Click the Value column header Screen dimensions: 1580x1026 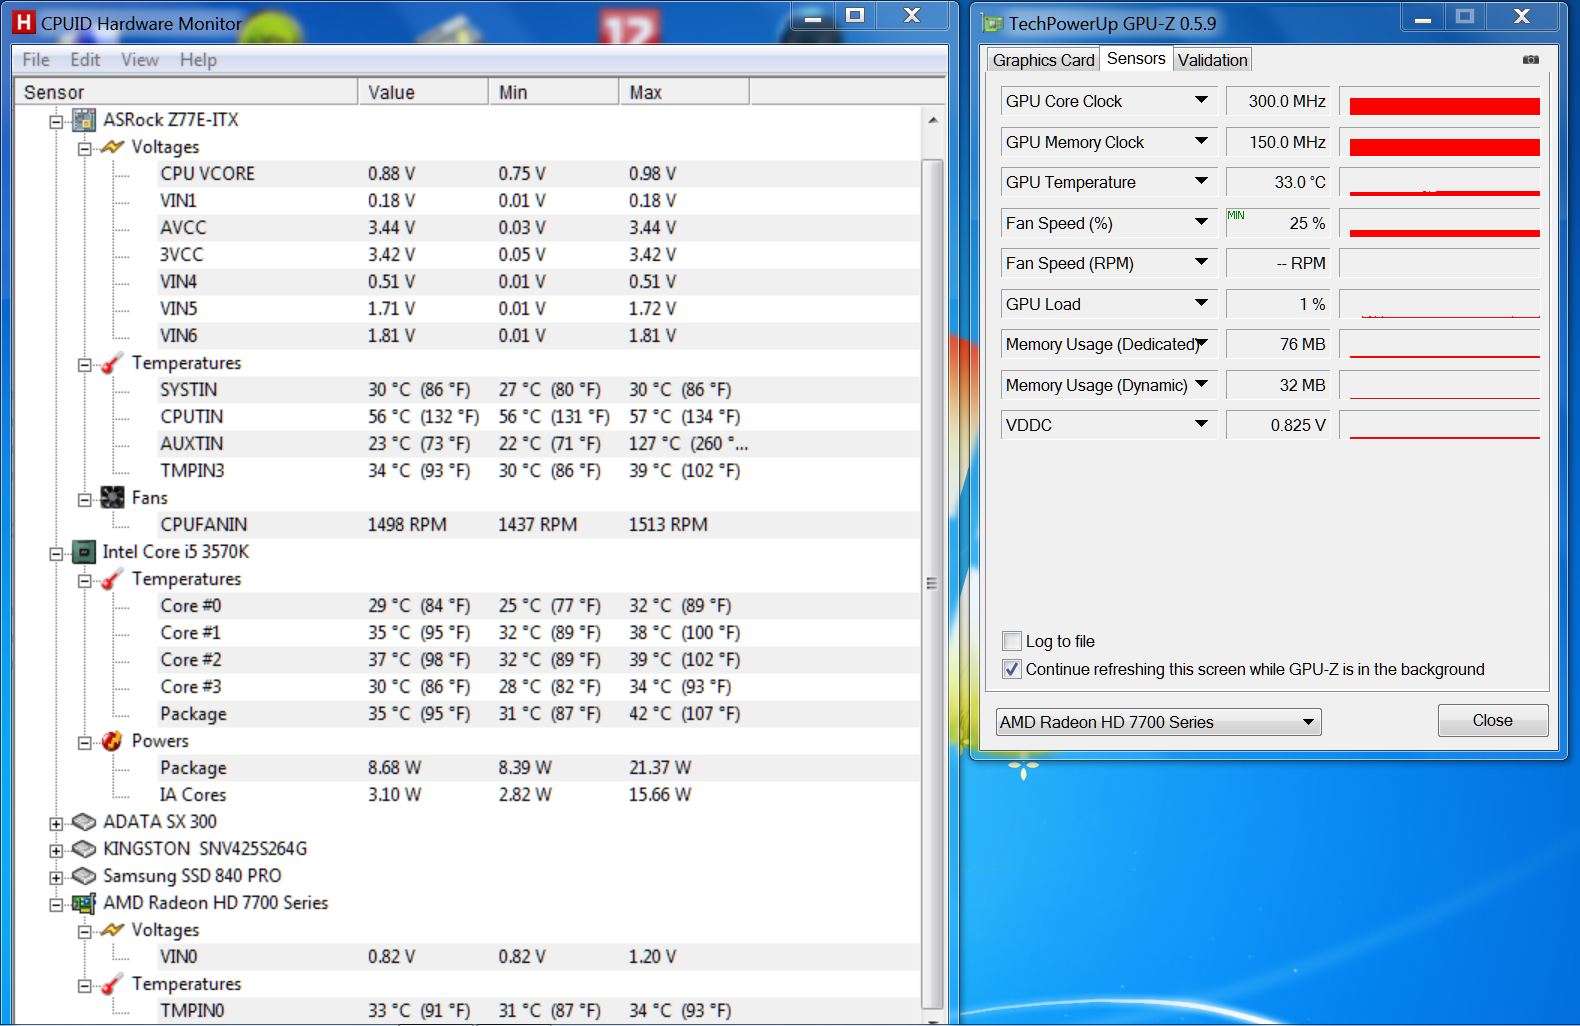423,92
